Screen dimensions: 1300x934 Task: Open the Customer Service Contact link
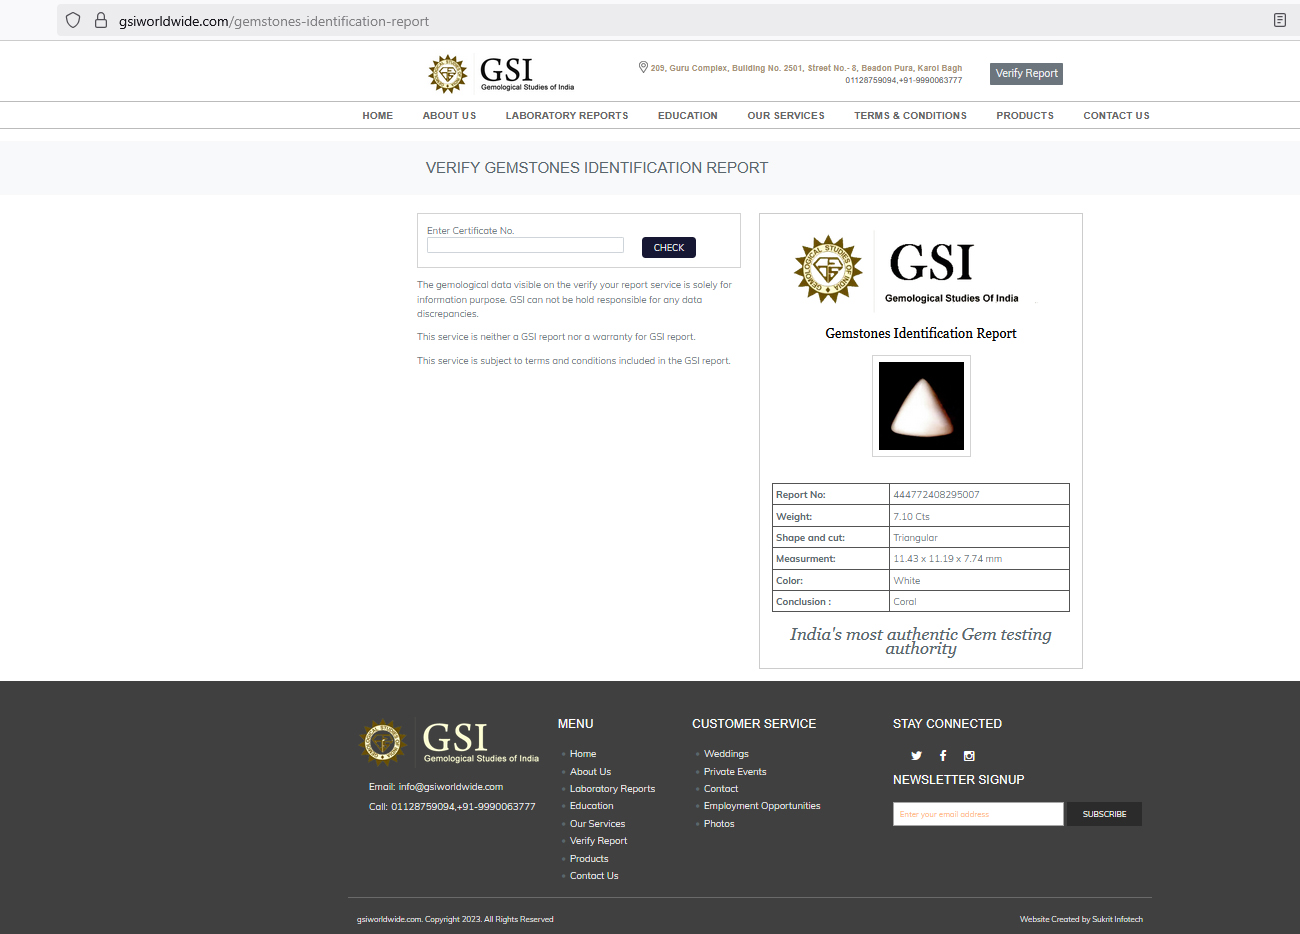point(721,789)
